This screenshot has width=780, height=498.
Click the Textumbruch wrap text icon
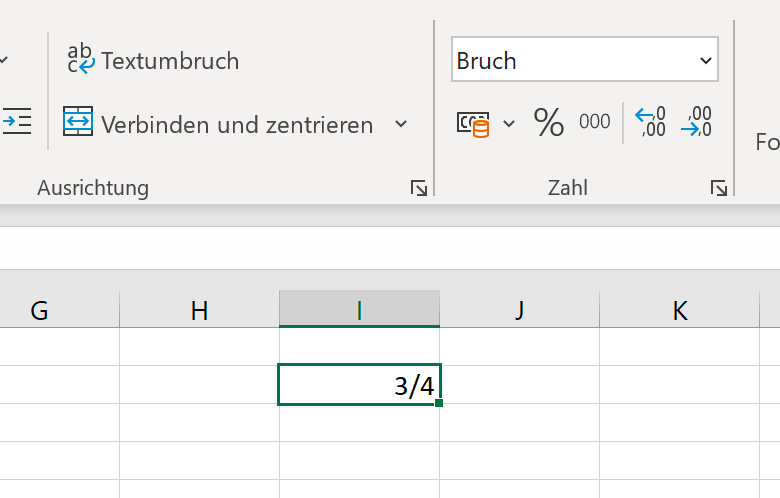(81, 59)
